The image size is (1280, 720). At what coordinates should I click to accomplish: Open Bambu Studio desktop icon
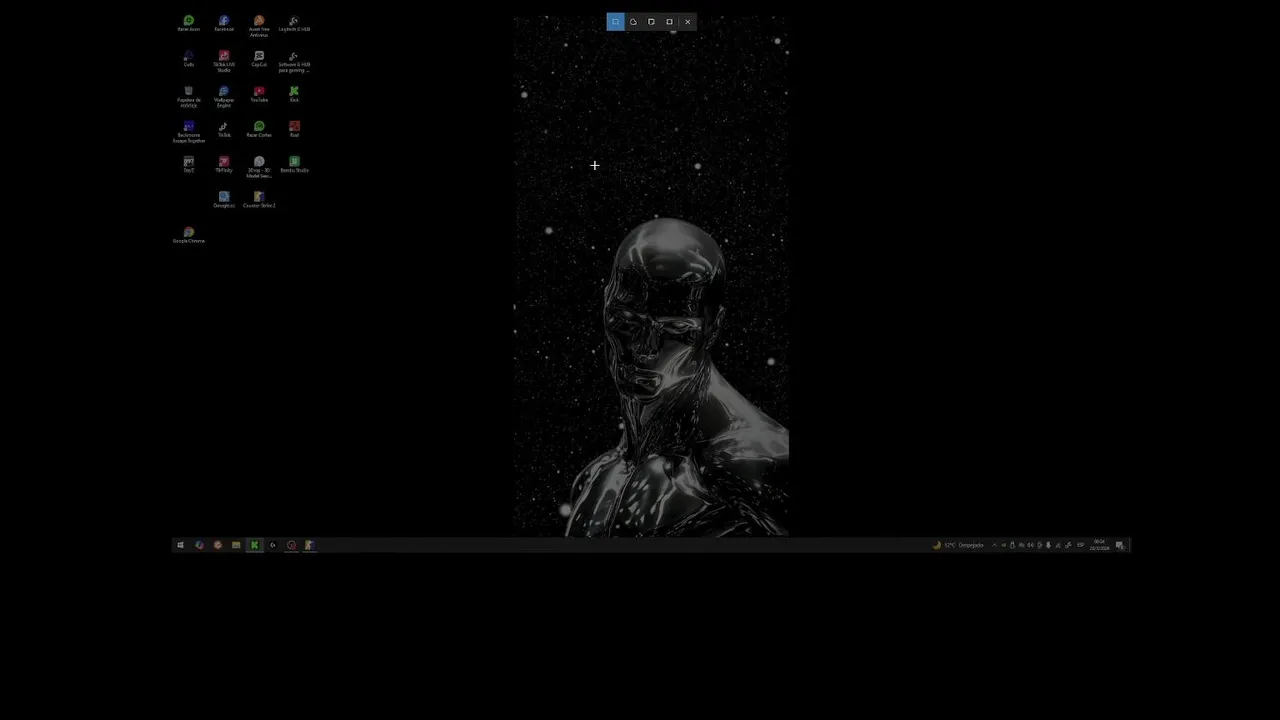(294, 164)
